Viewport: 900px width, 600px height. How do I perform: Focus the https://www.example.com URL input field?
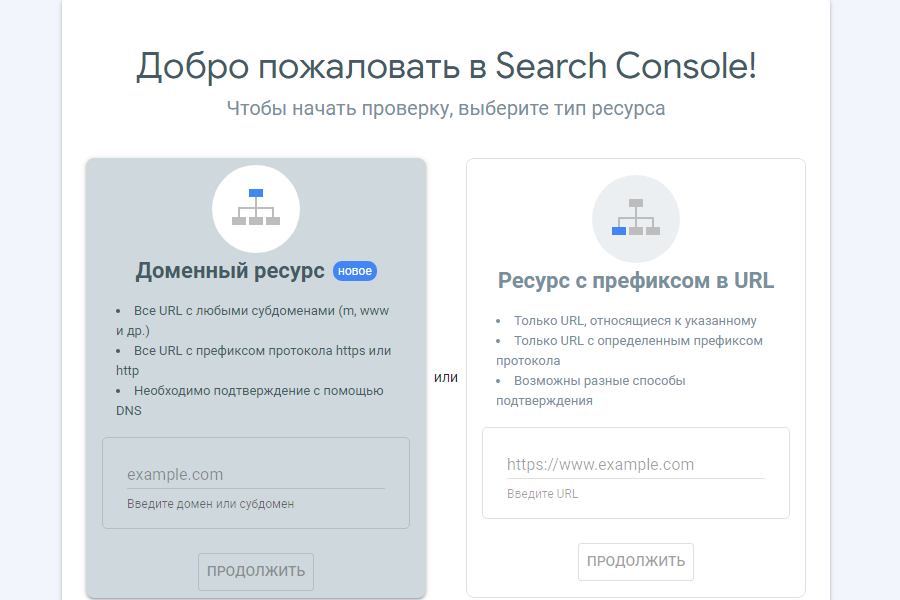pos(635,464)
